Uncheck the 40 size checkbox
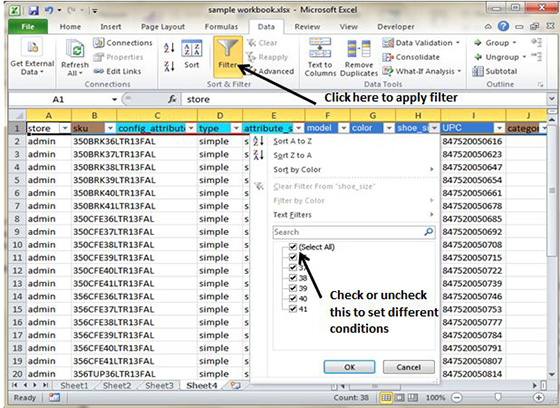Image resolution: width=560 pixels, height=408 pixels. point(293,298)
